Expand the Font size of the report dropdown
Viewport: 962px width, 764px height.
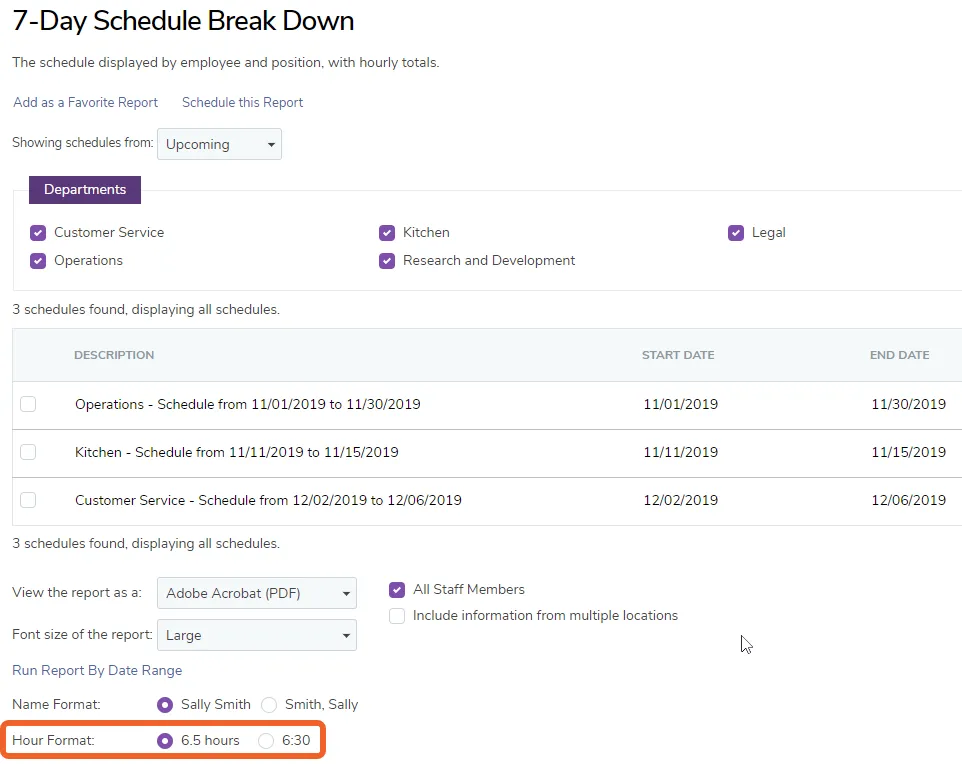pos(256,635)
